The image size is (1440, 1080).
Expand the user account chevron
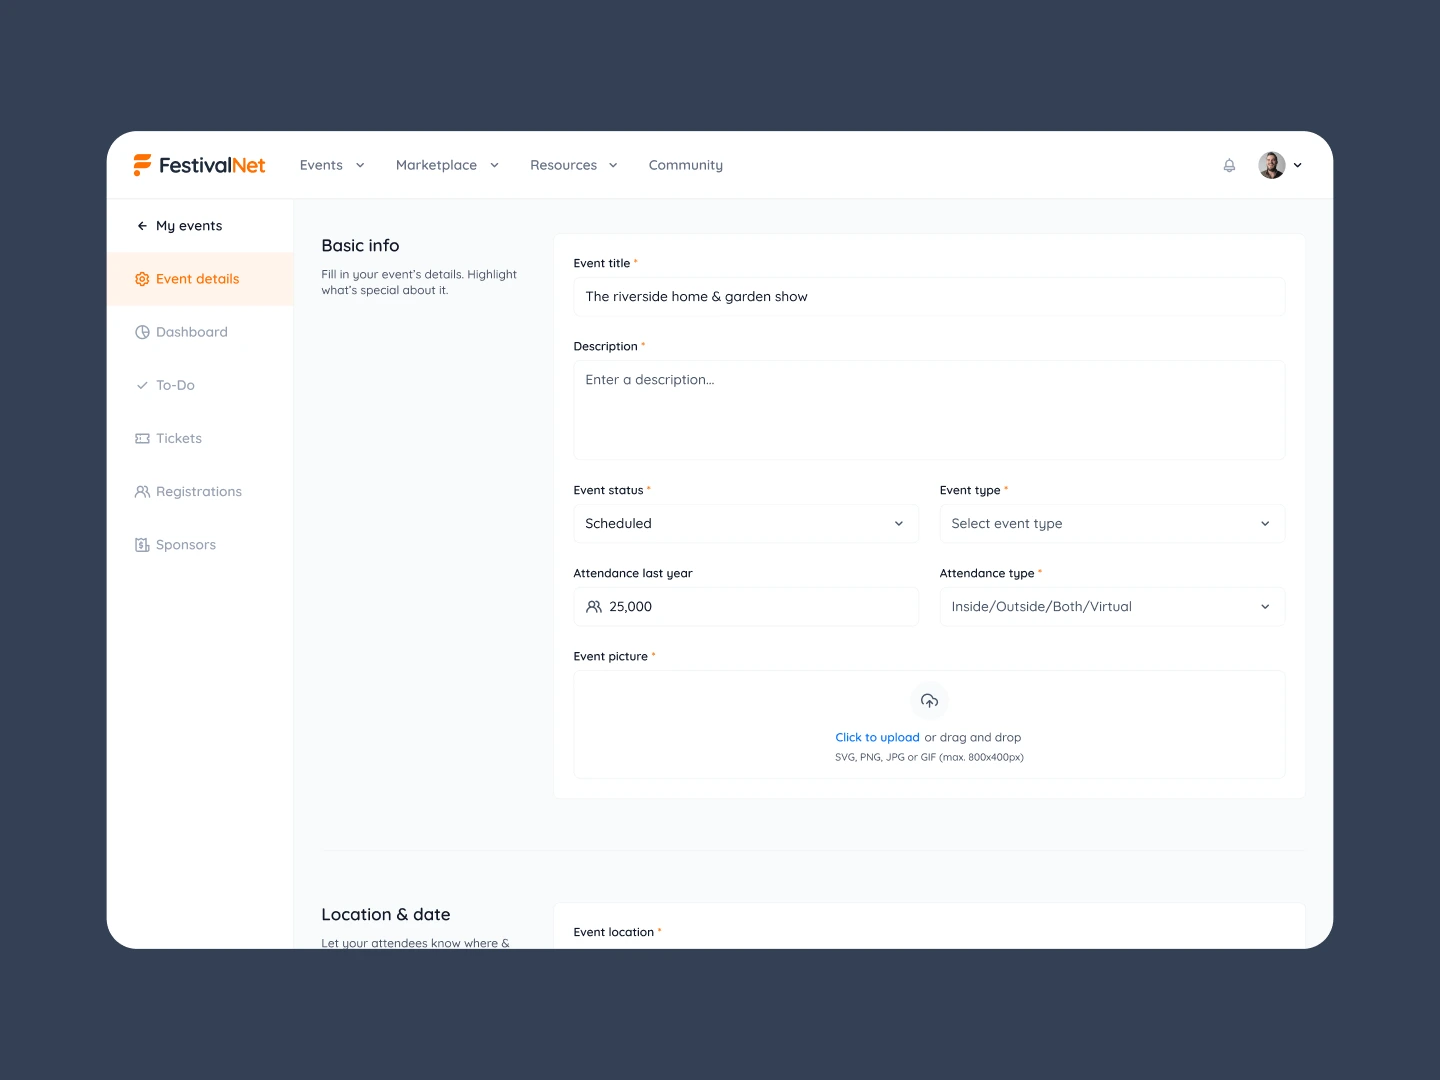1298,165
